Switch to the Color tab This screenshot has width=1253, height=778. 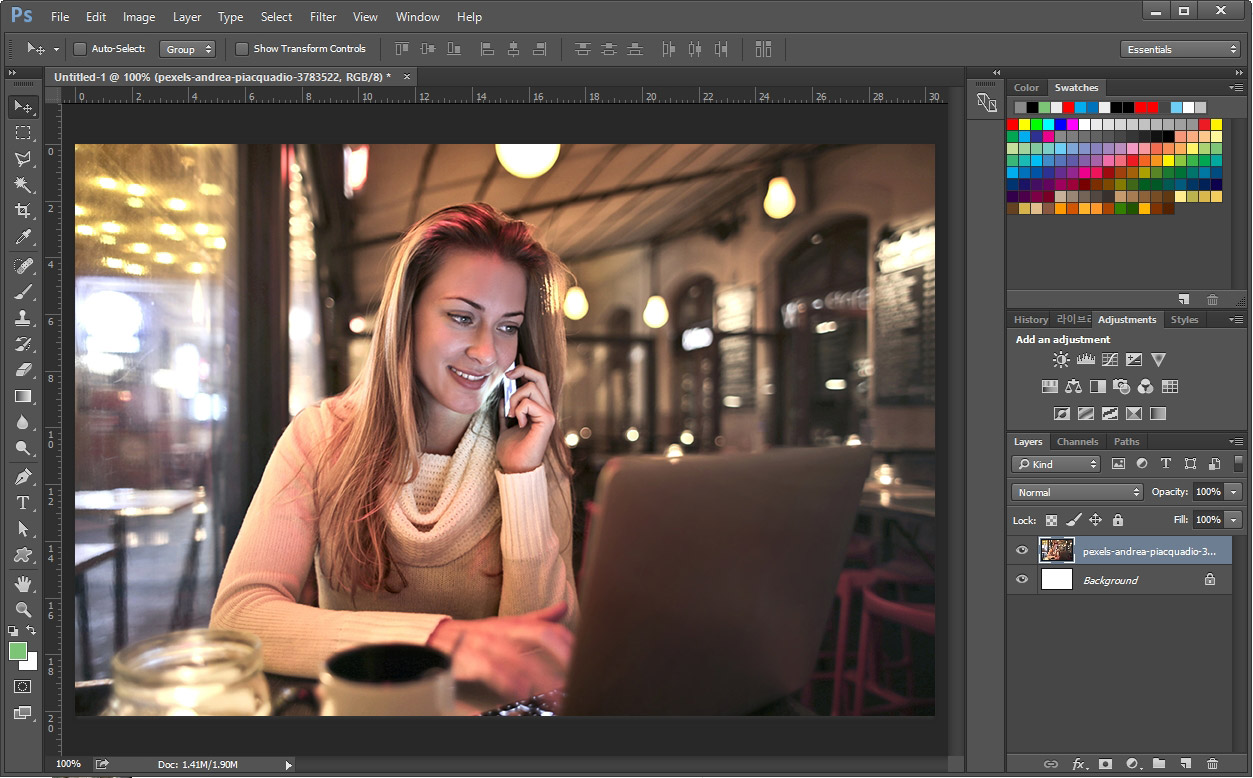coord(1026,88)
